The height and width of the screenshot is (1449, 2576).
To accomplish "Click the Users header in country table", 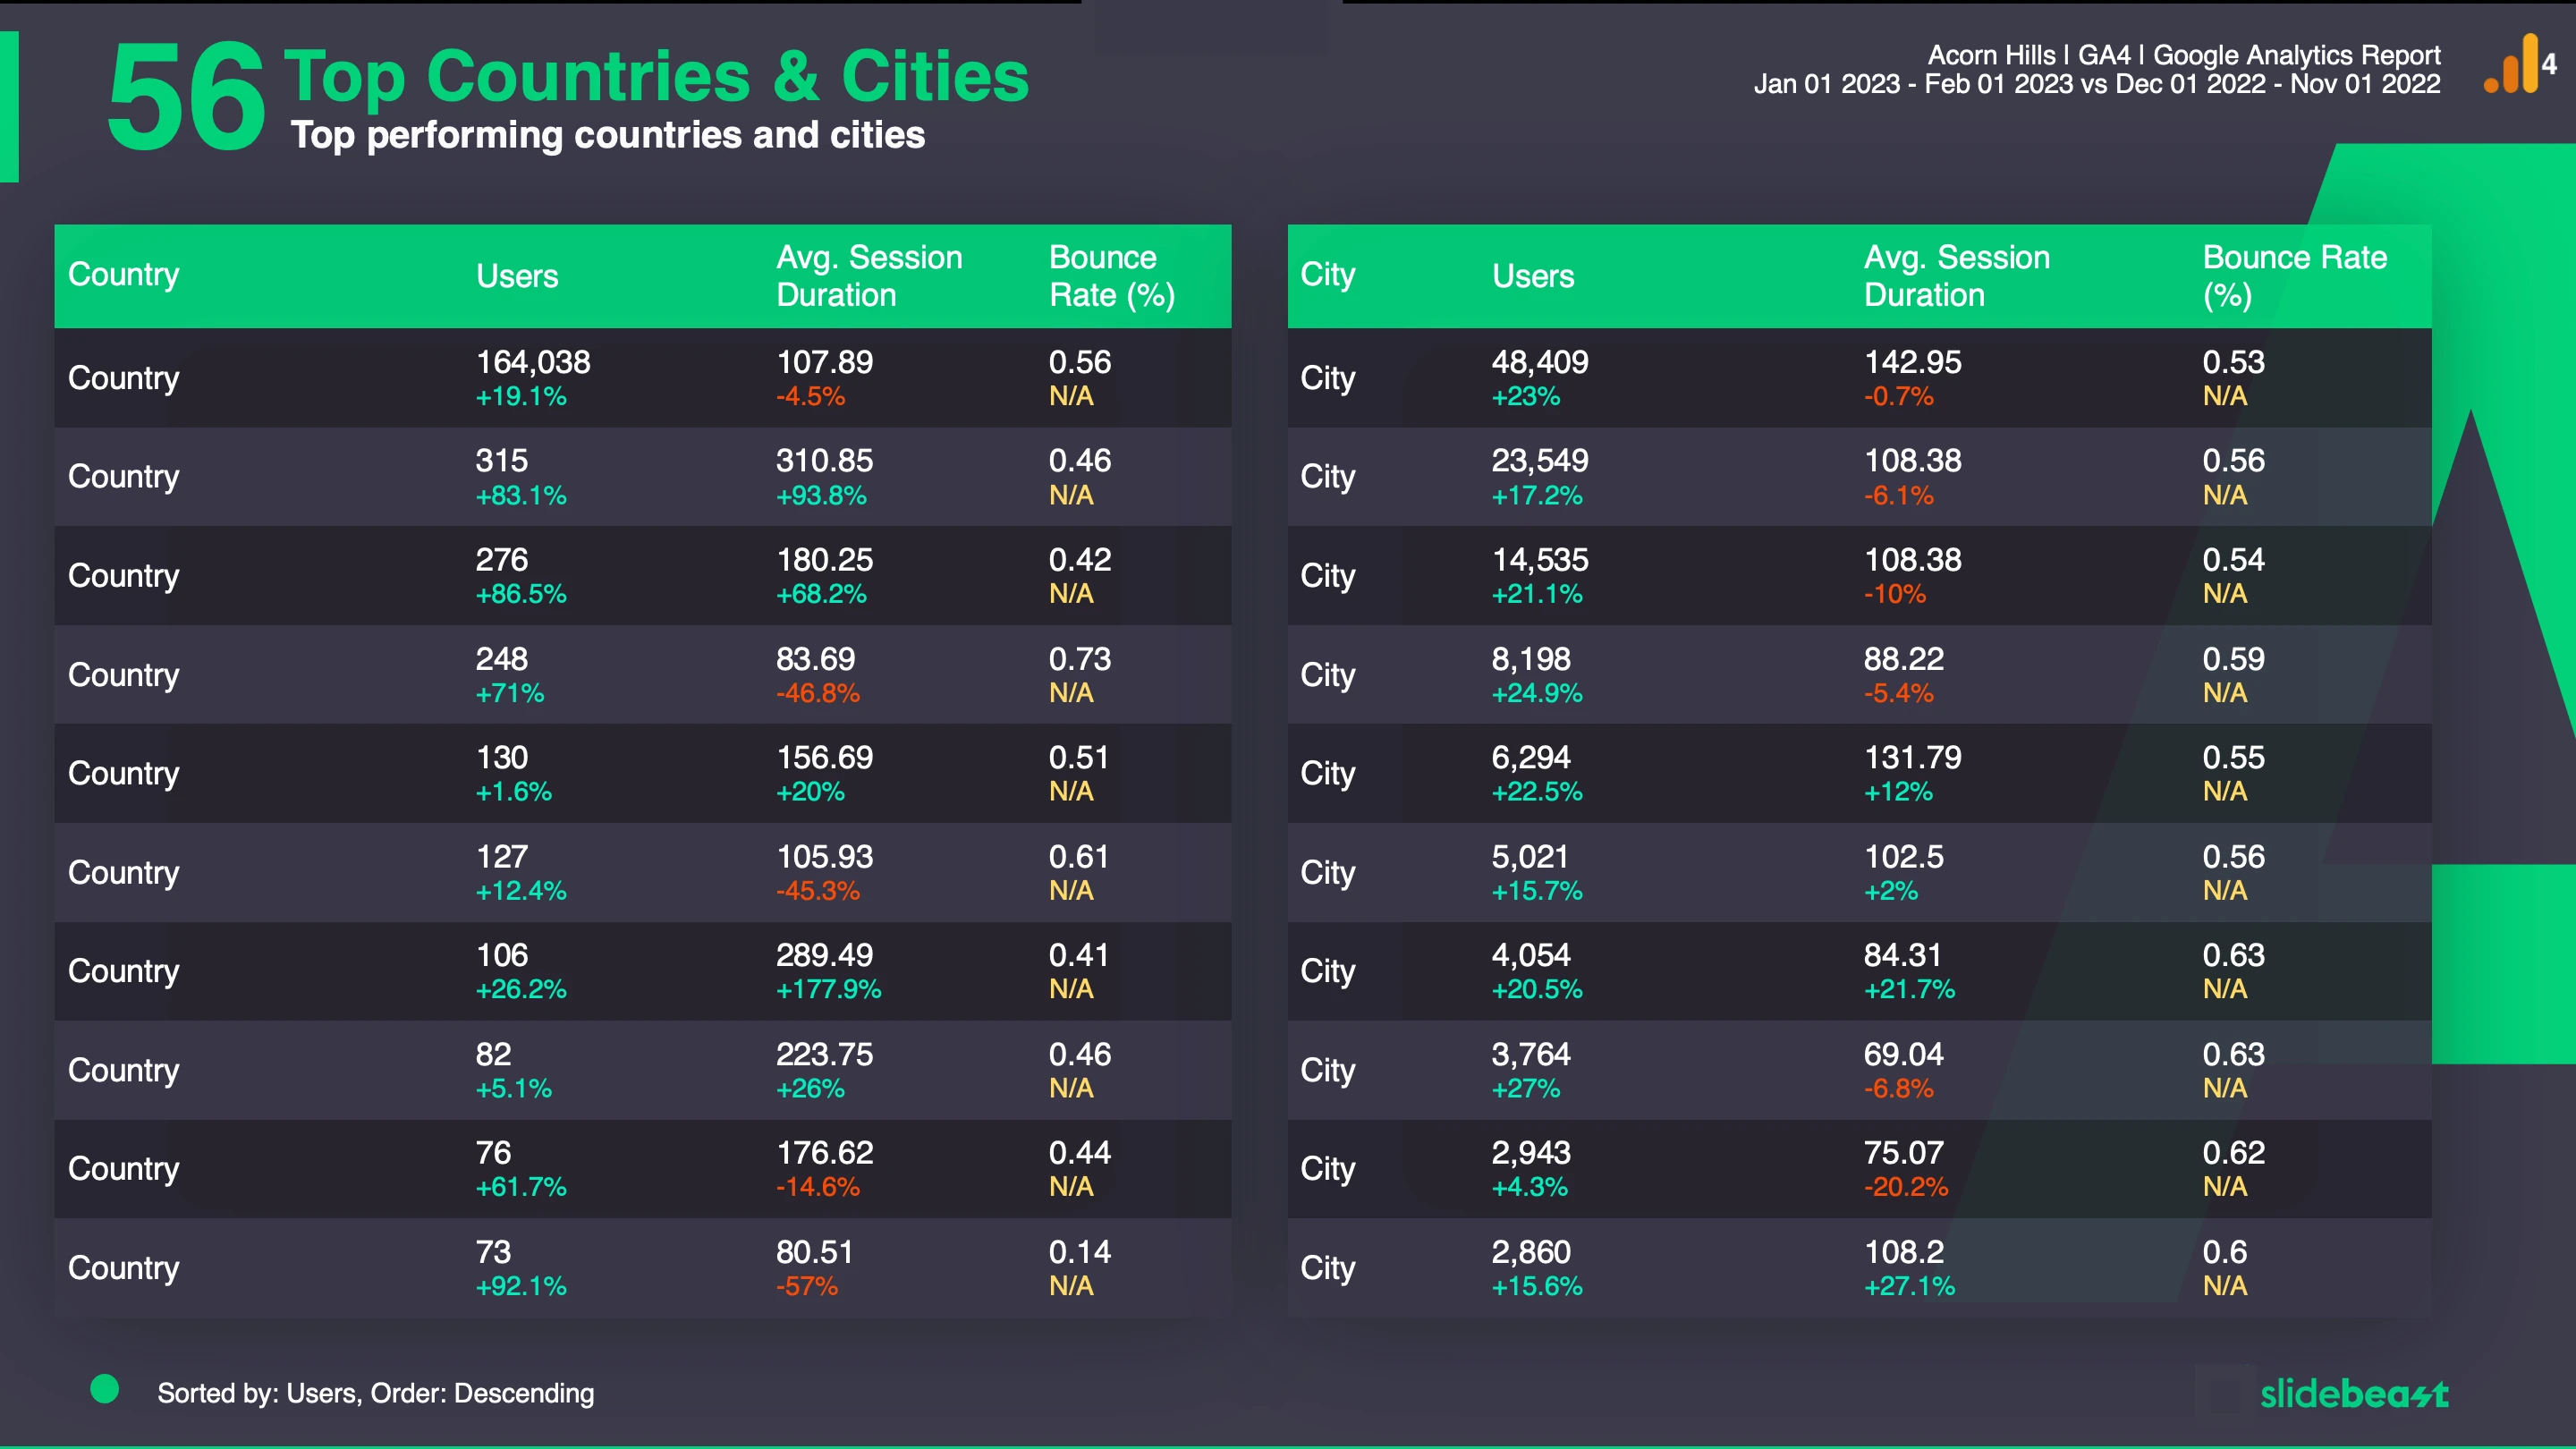I will click(517, 276).
